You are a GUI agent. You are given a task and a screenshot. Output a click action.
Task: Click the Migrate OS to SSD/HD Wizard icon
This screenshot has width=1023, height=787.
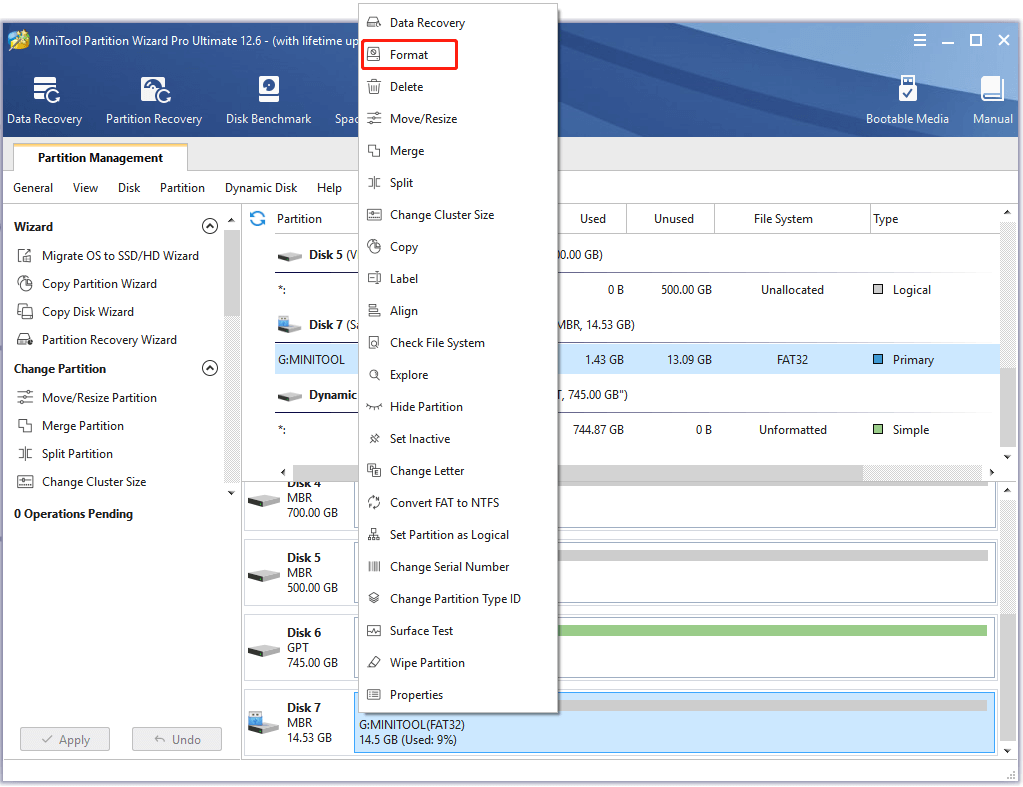pos(25,256)
